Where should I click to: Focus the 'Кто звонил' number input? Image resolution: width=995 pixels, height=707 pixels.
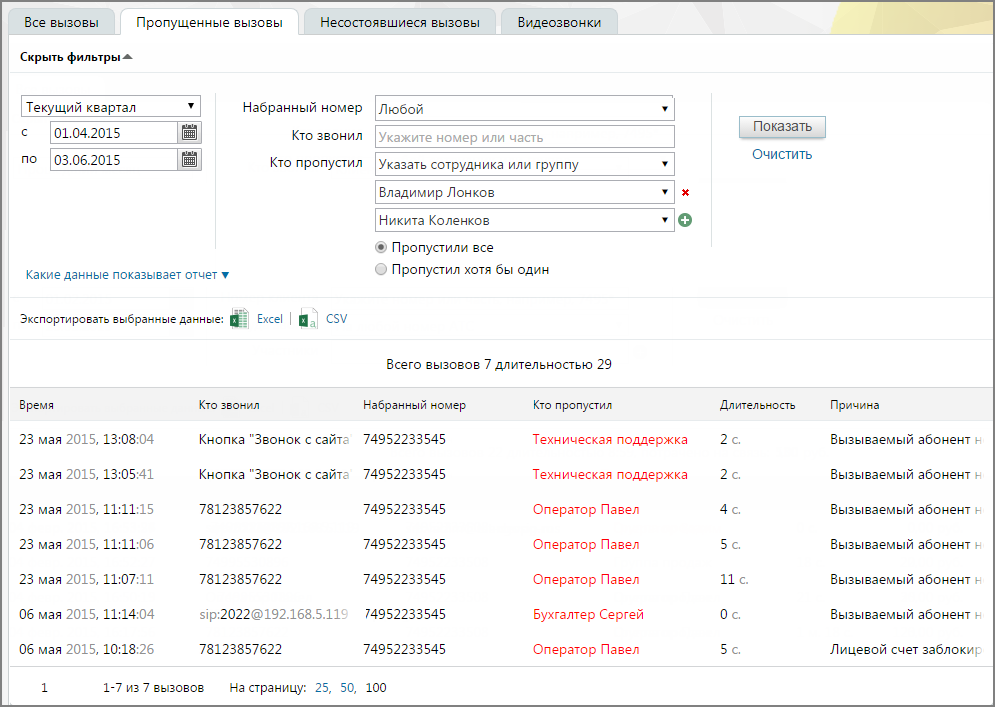point(525,136)
